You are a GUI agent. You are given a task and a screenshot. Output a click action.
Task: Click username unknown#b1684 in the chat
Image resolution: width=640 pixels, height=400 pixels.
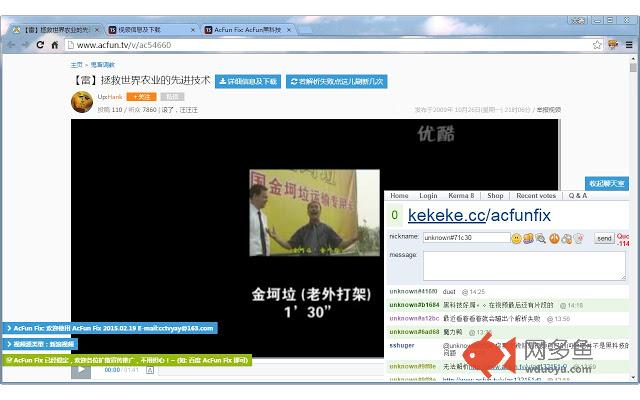click(414, 305)
